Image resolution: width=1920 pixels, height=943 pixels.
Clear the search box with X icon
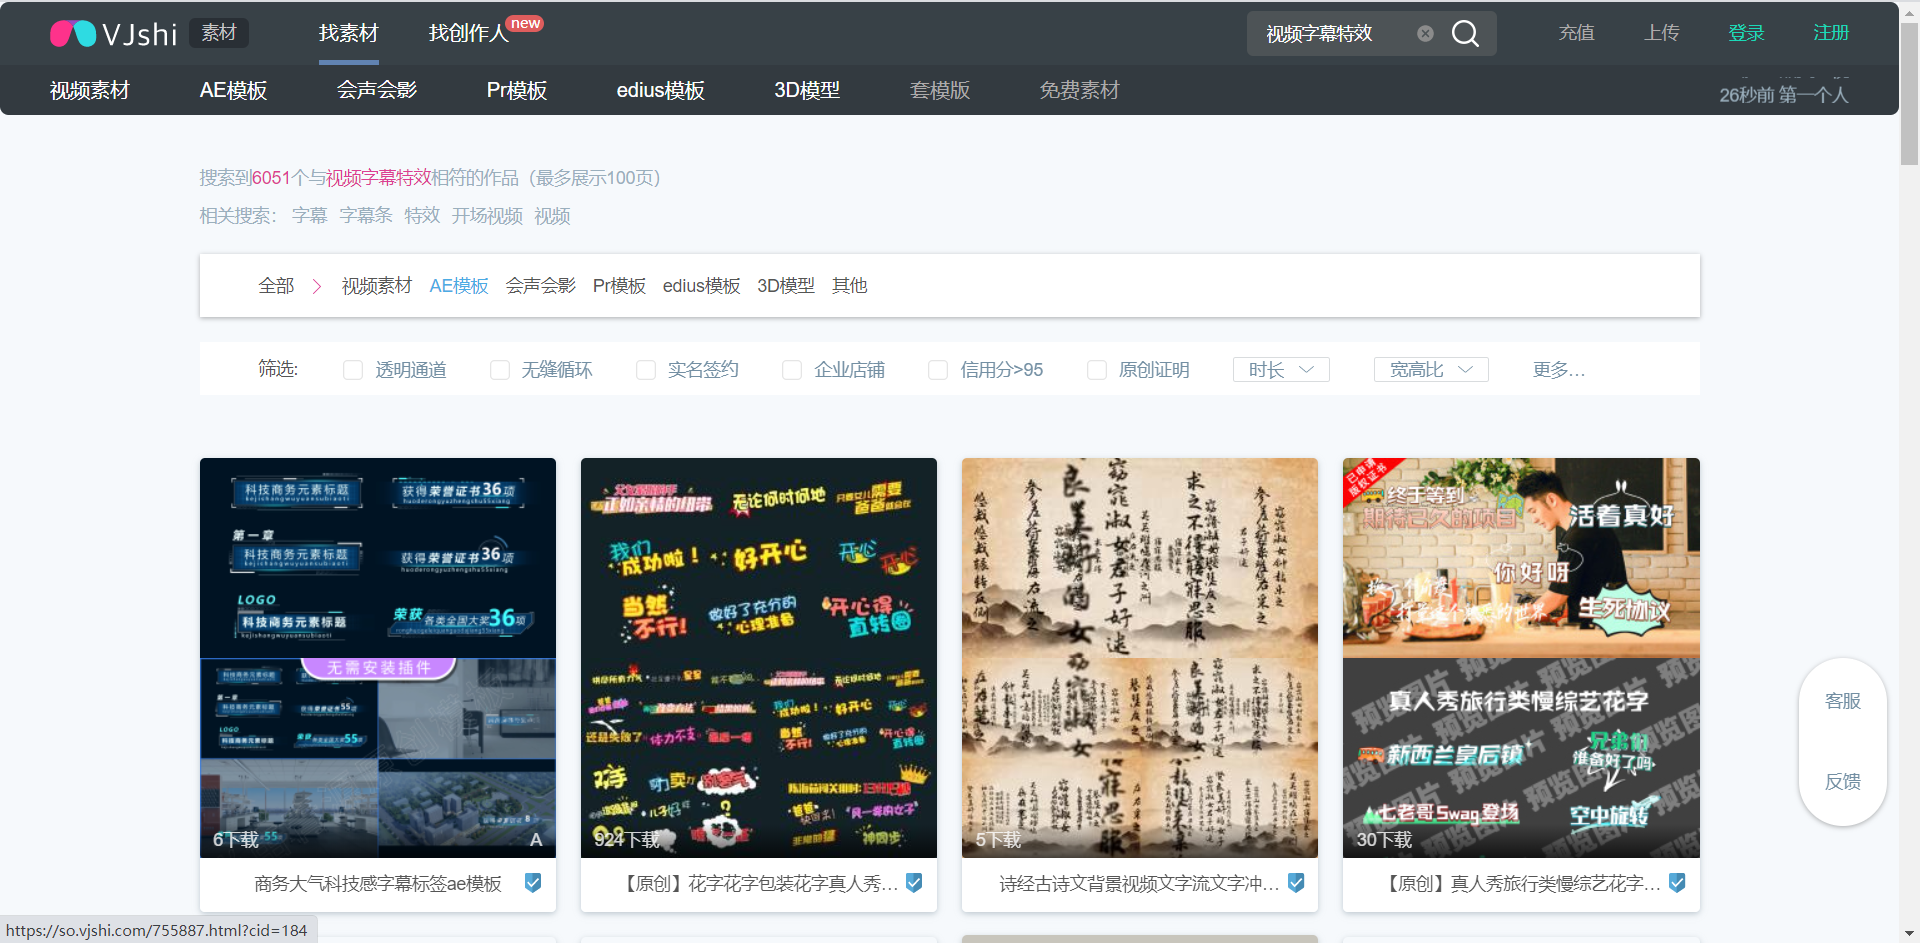pyautogui.click(x=1425, y=34)
